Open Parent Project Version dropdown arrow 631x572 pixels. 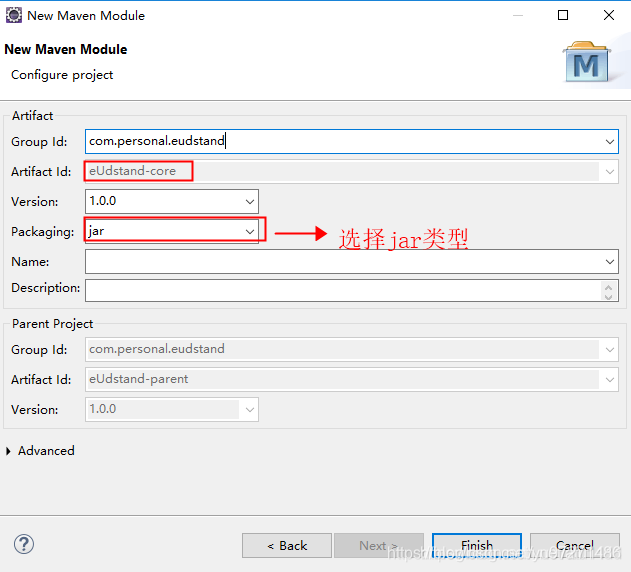(x=250, y=410)
